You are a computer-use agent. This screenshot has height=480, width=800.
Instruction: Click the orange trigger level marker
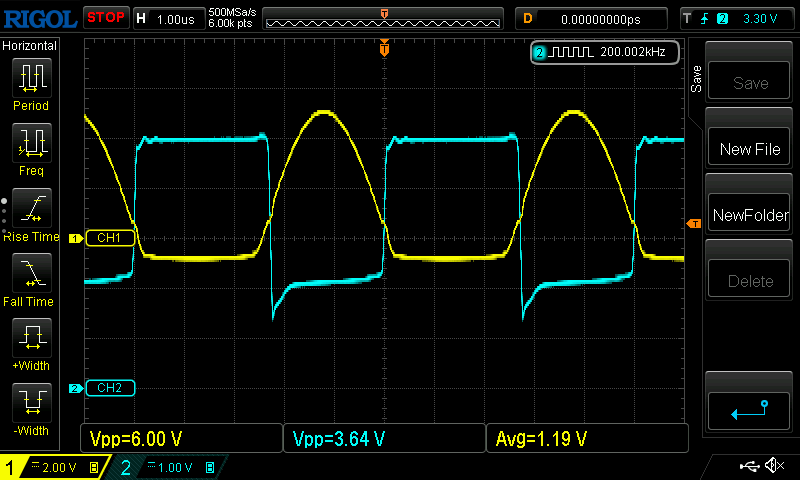(694, 223)
